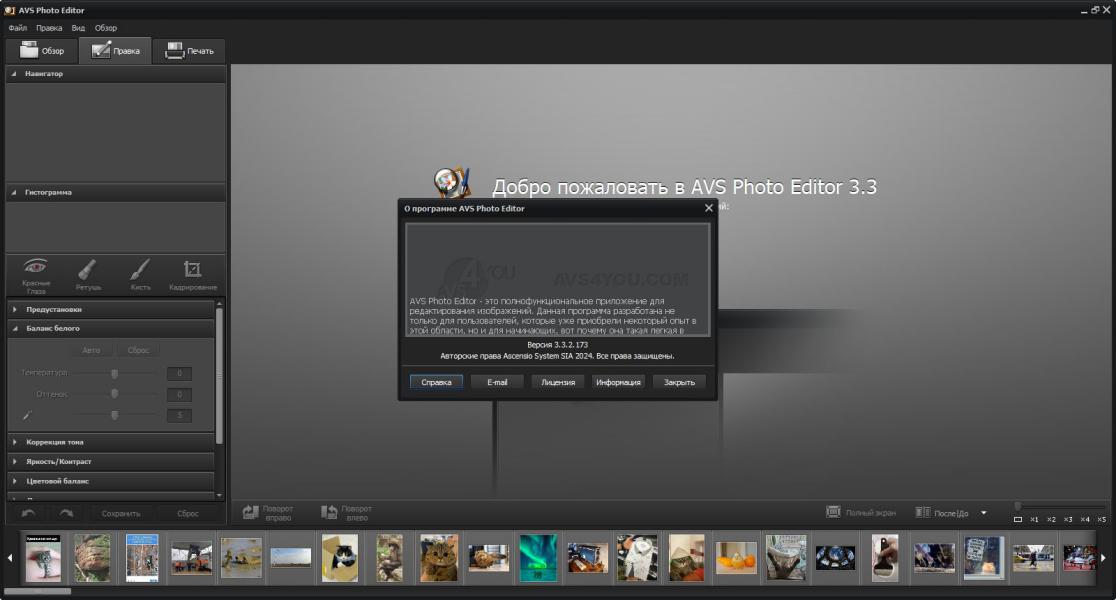
Task: Click the filmstrip horizontal scrollbar
Action: 38,591
